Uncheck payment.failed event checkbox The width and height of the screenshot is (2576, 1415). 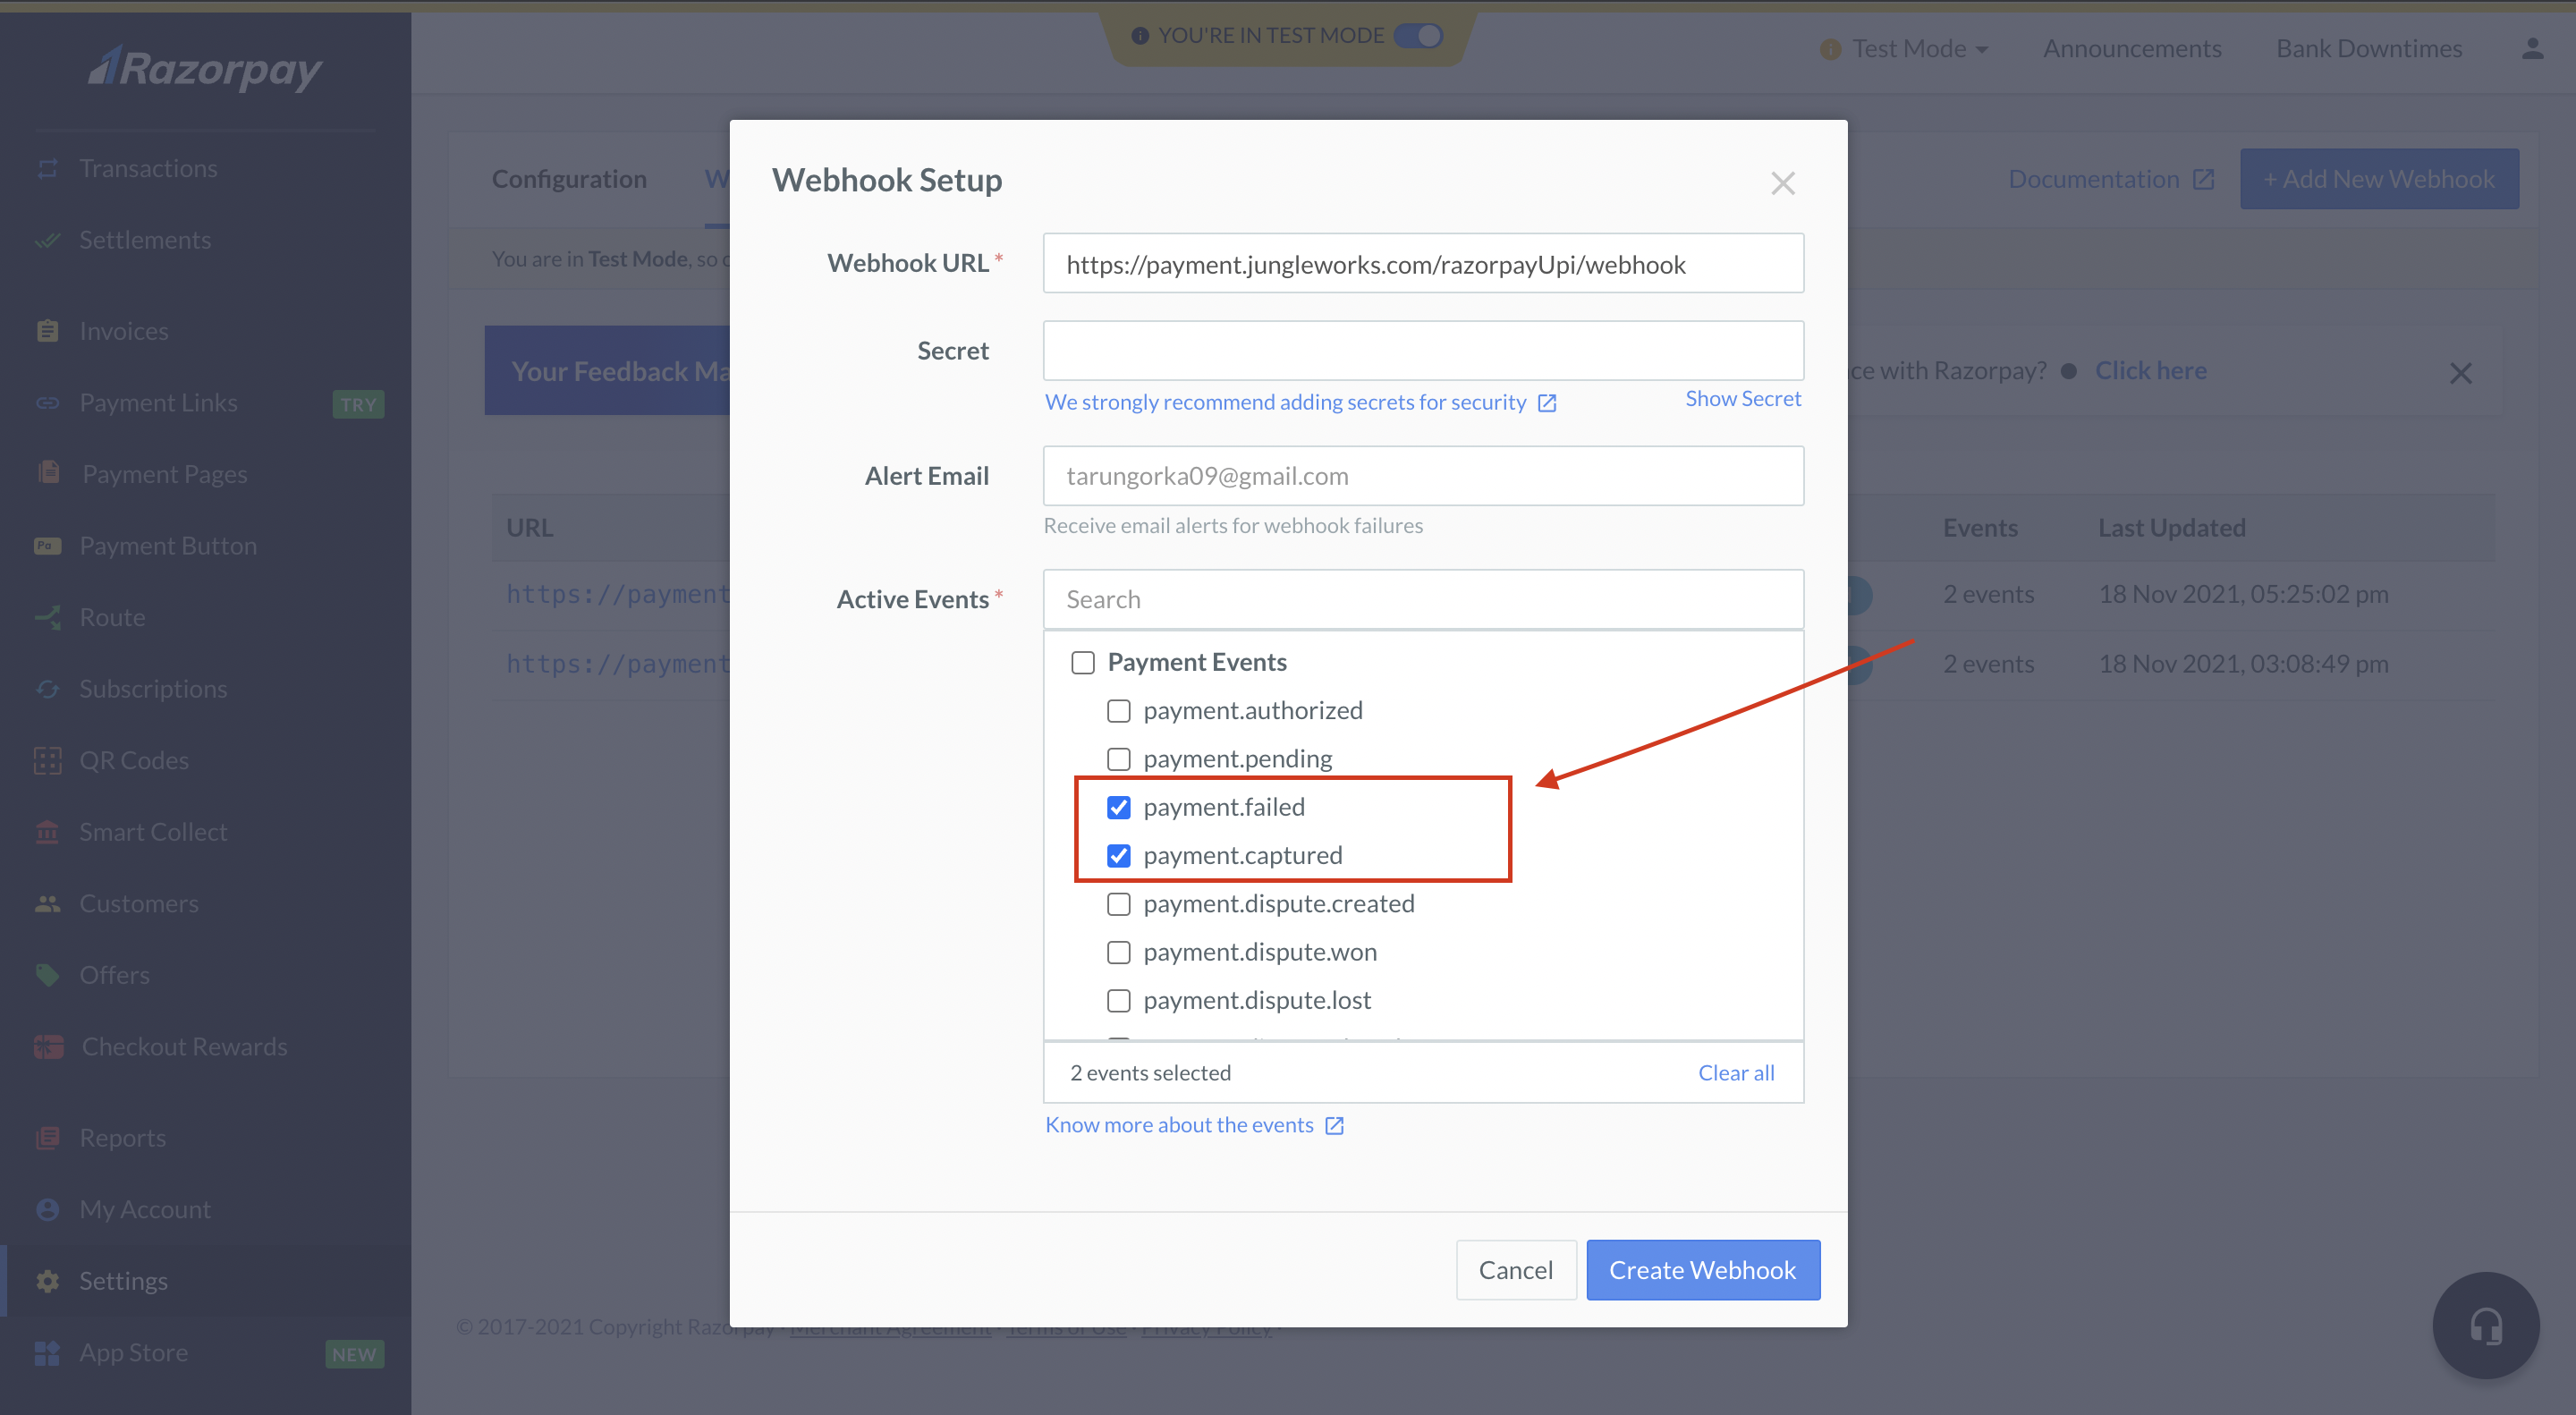tap(1119, 807)
